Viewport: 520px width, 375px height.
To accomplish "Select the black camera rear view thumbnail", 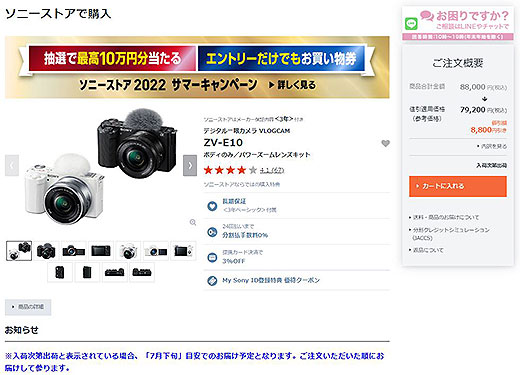I will click(101, 251).
